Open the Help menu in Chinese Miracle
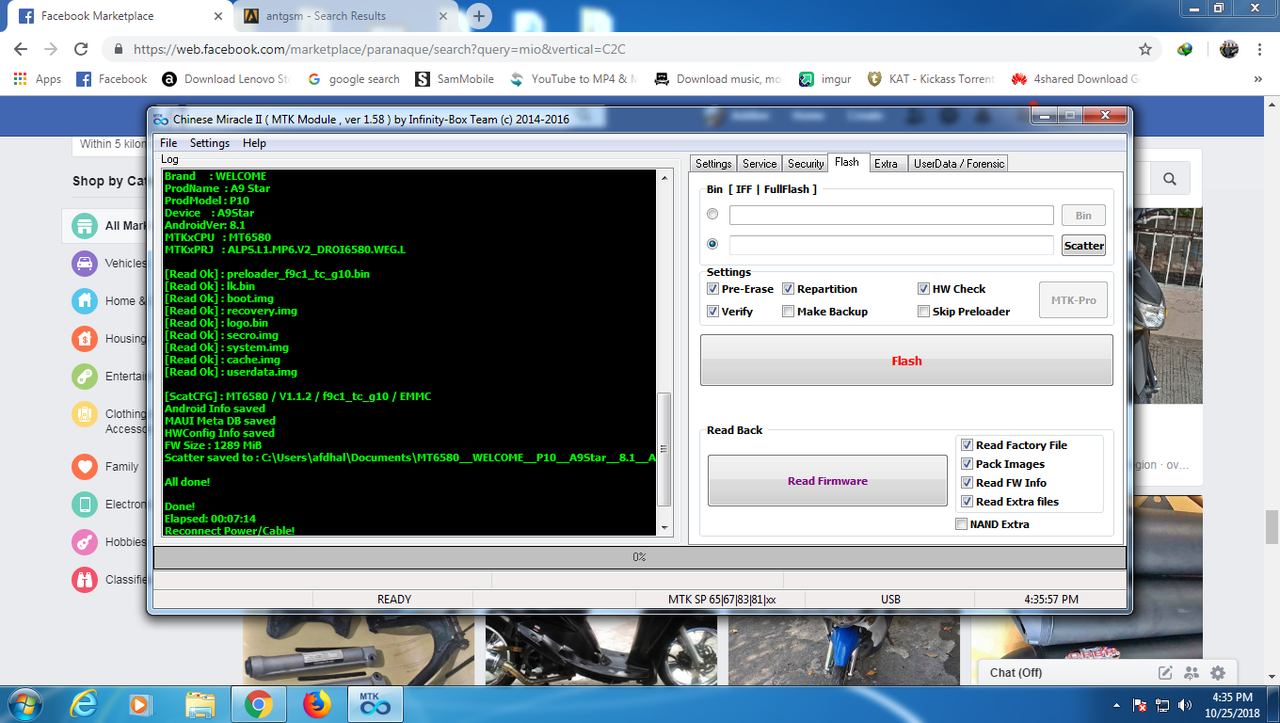The height and width of the screenshot is (723, 1280). pos(254,143)
